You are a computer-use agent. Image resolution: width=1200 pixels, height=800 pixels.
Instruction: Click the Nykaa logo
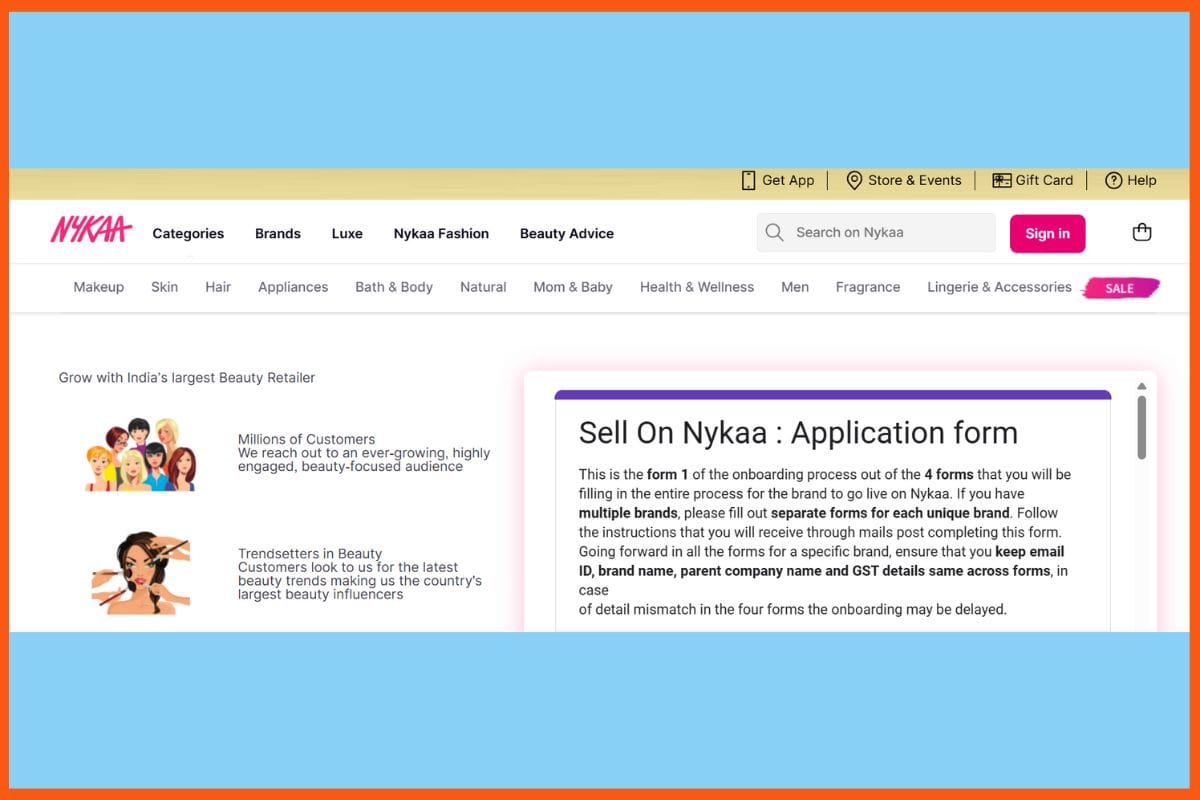point(91,231)
